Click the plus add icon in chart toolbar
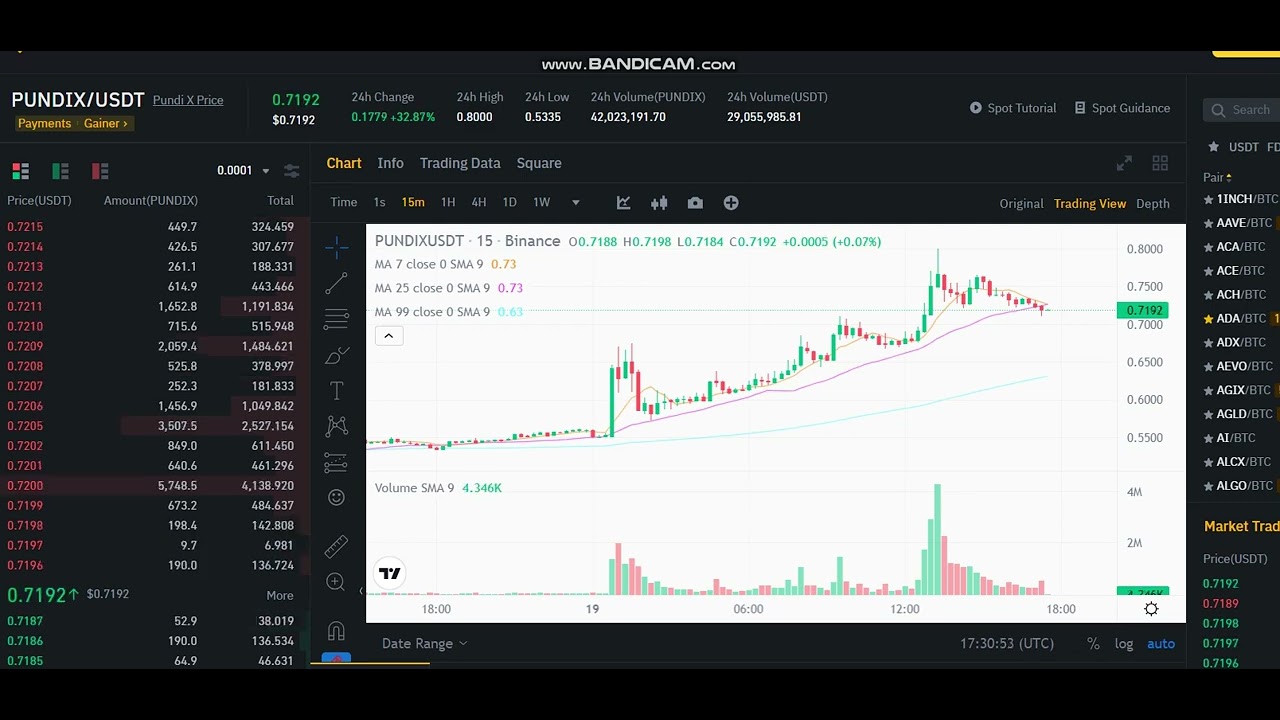Image resolution: width=1280 pixels, height=720 pixels. point(731,203)
